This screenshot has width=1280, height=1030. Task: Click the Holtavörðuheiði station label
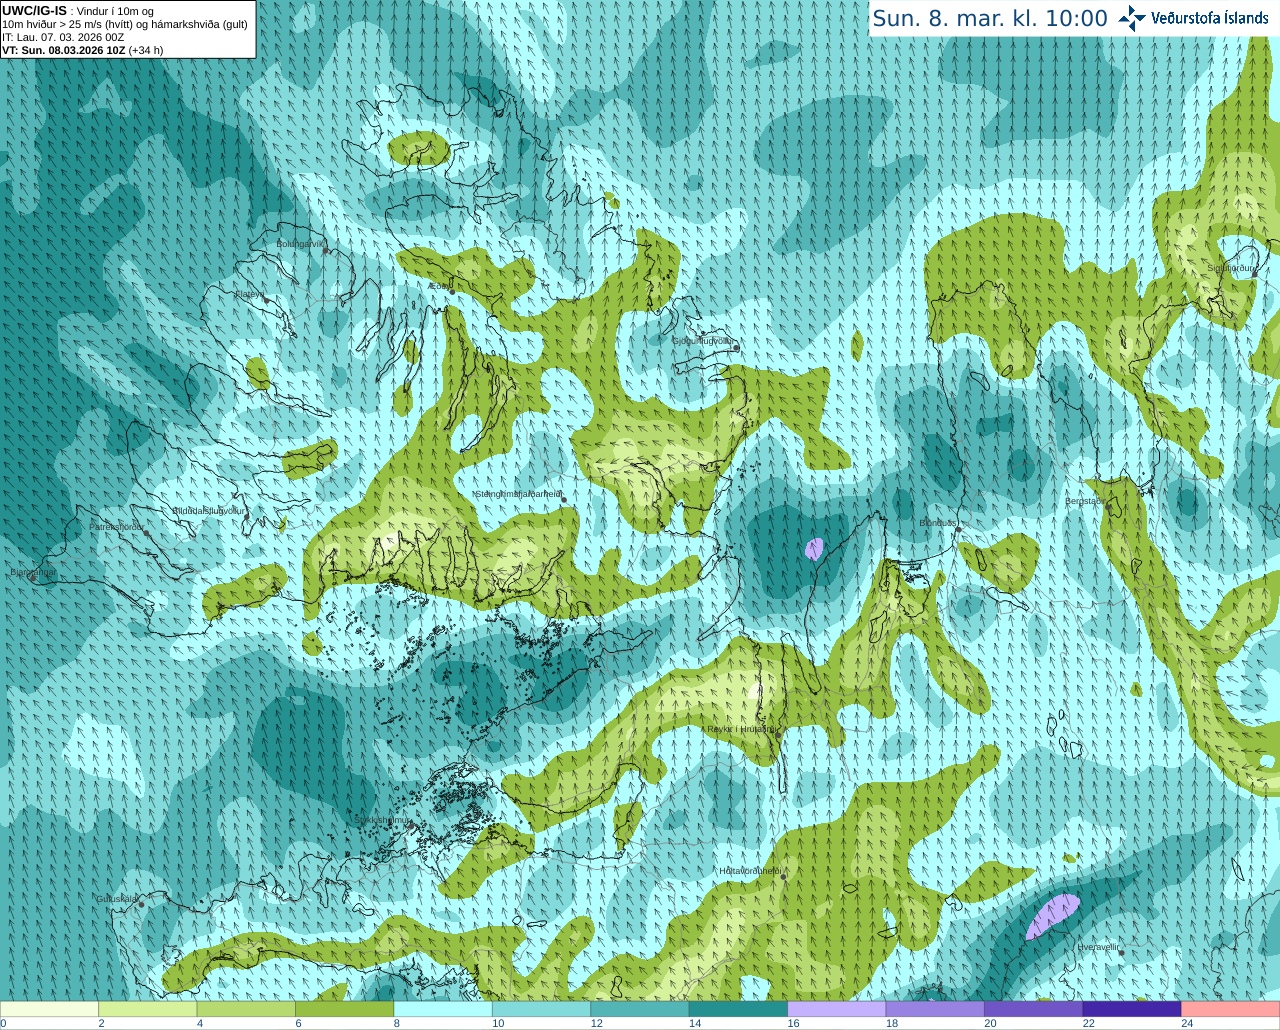[750, 871]
